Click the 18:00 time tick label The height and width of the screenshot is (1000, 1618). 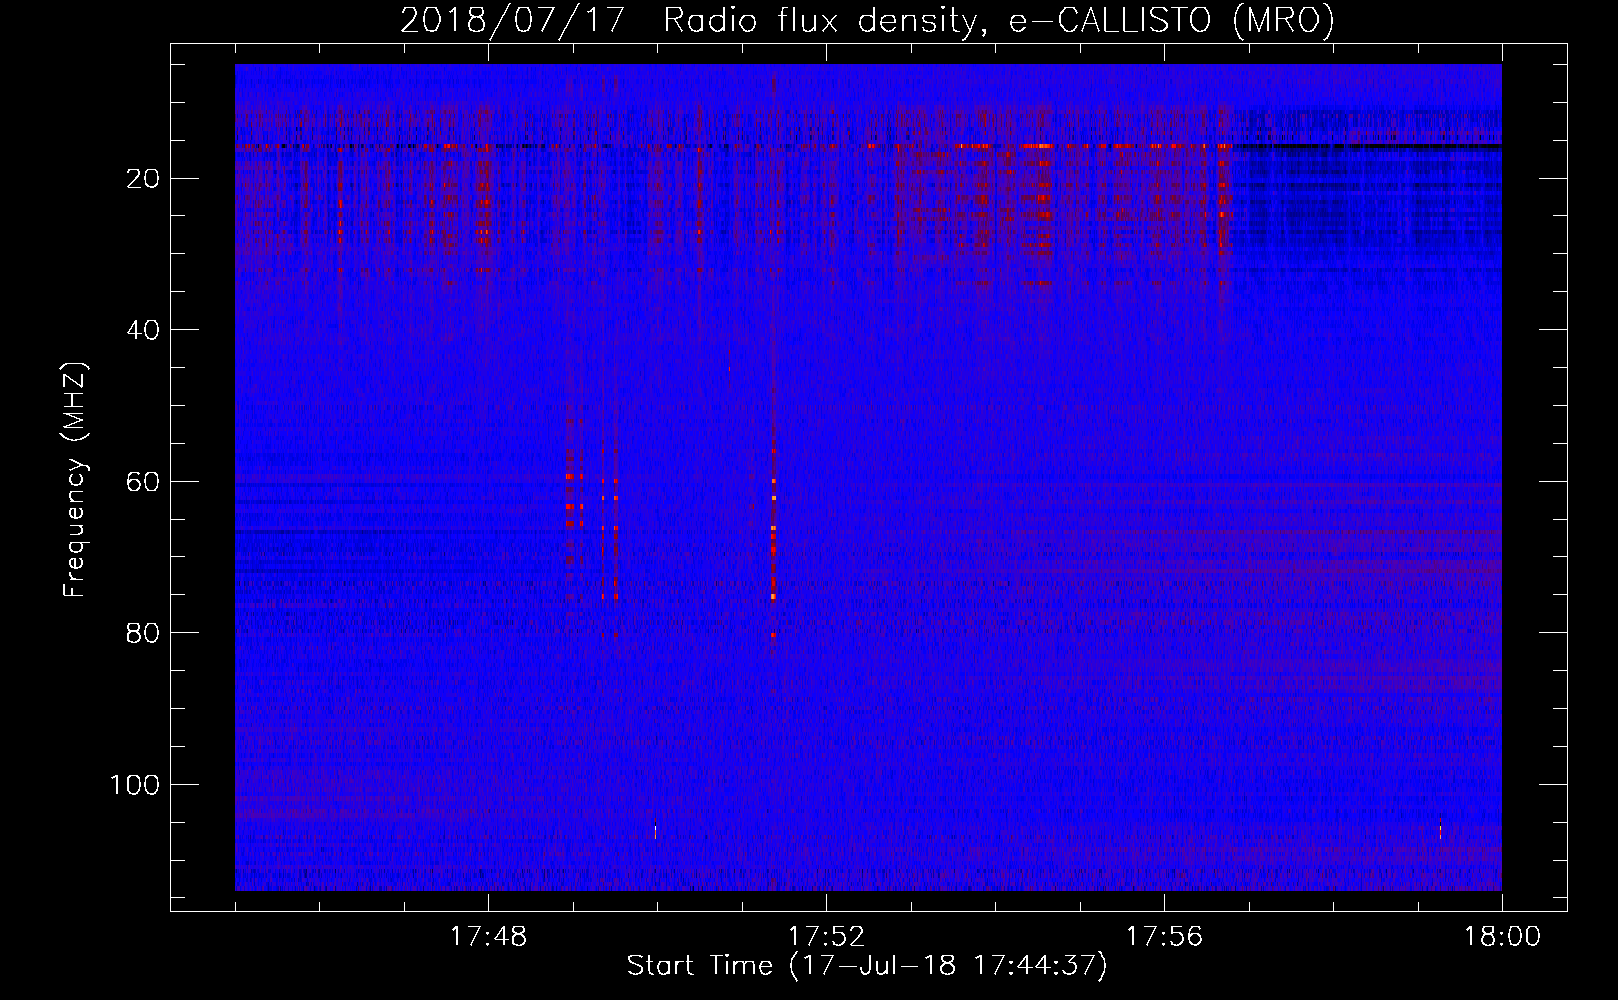tap(1502, 937)
